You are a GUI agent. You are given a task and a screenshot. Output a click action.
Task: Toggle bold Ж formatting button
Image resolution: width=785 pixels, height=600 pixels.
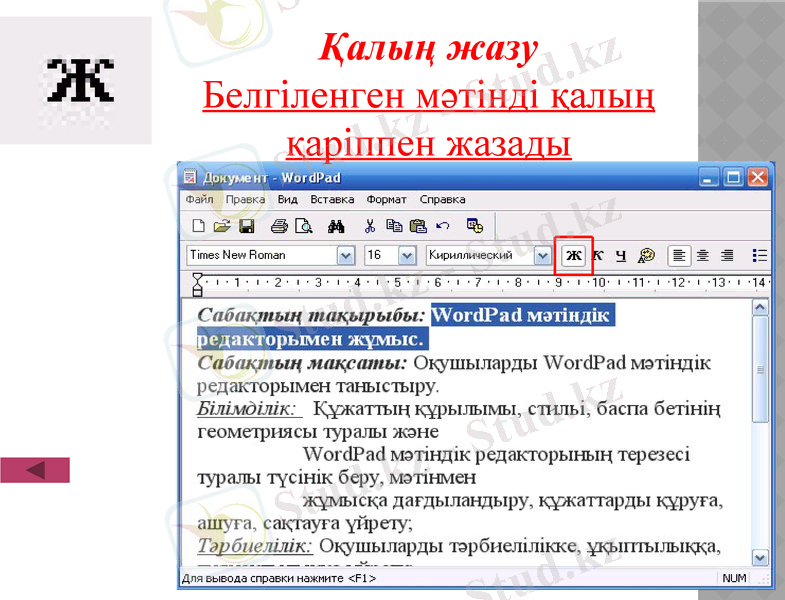click(x=573, y=255)
